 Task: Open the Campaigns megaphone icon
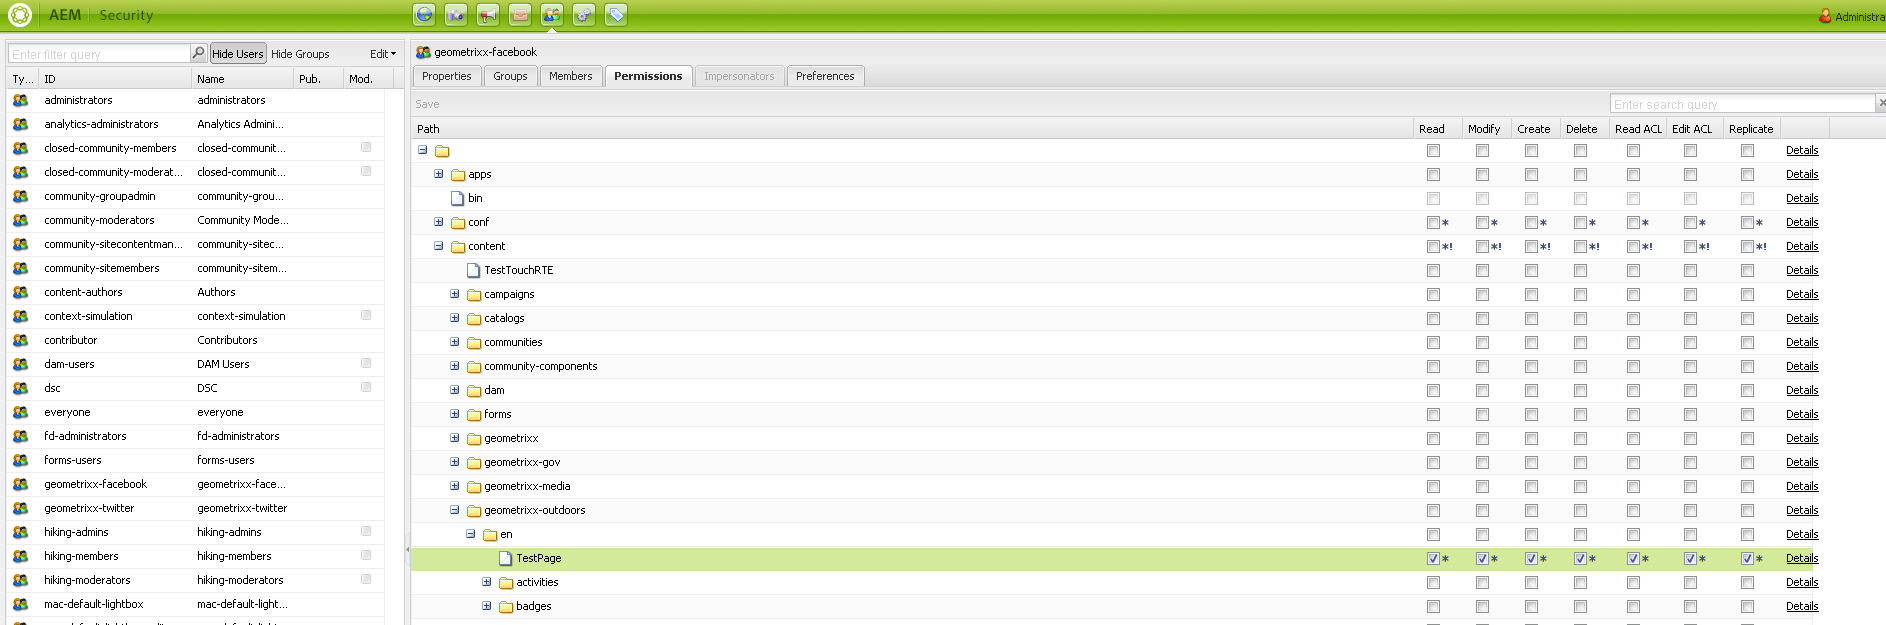pyautogui.click(x=488, y=14)
